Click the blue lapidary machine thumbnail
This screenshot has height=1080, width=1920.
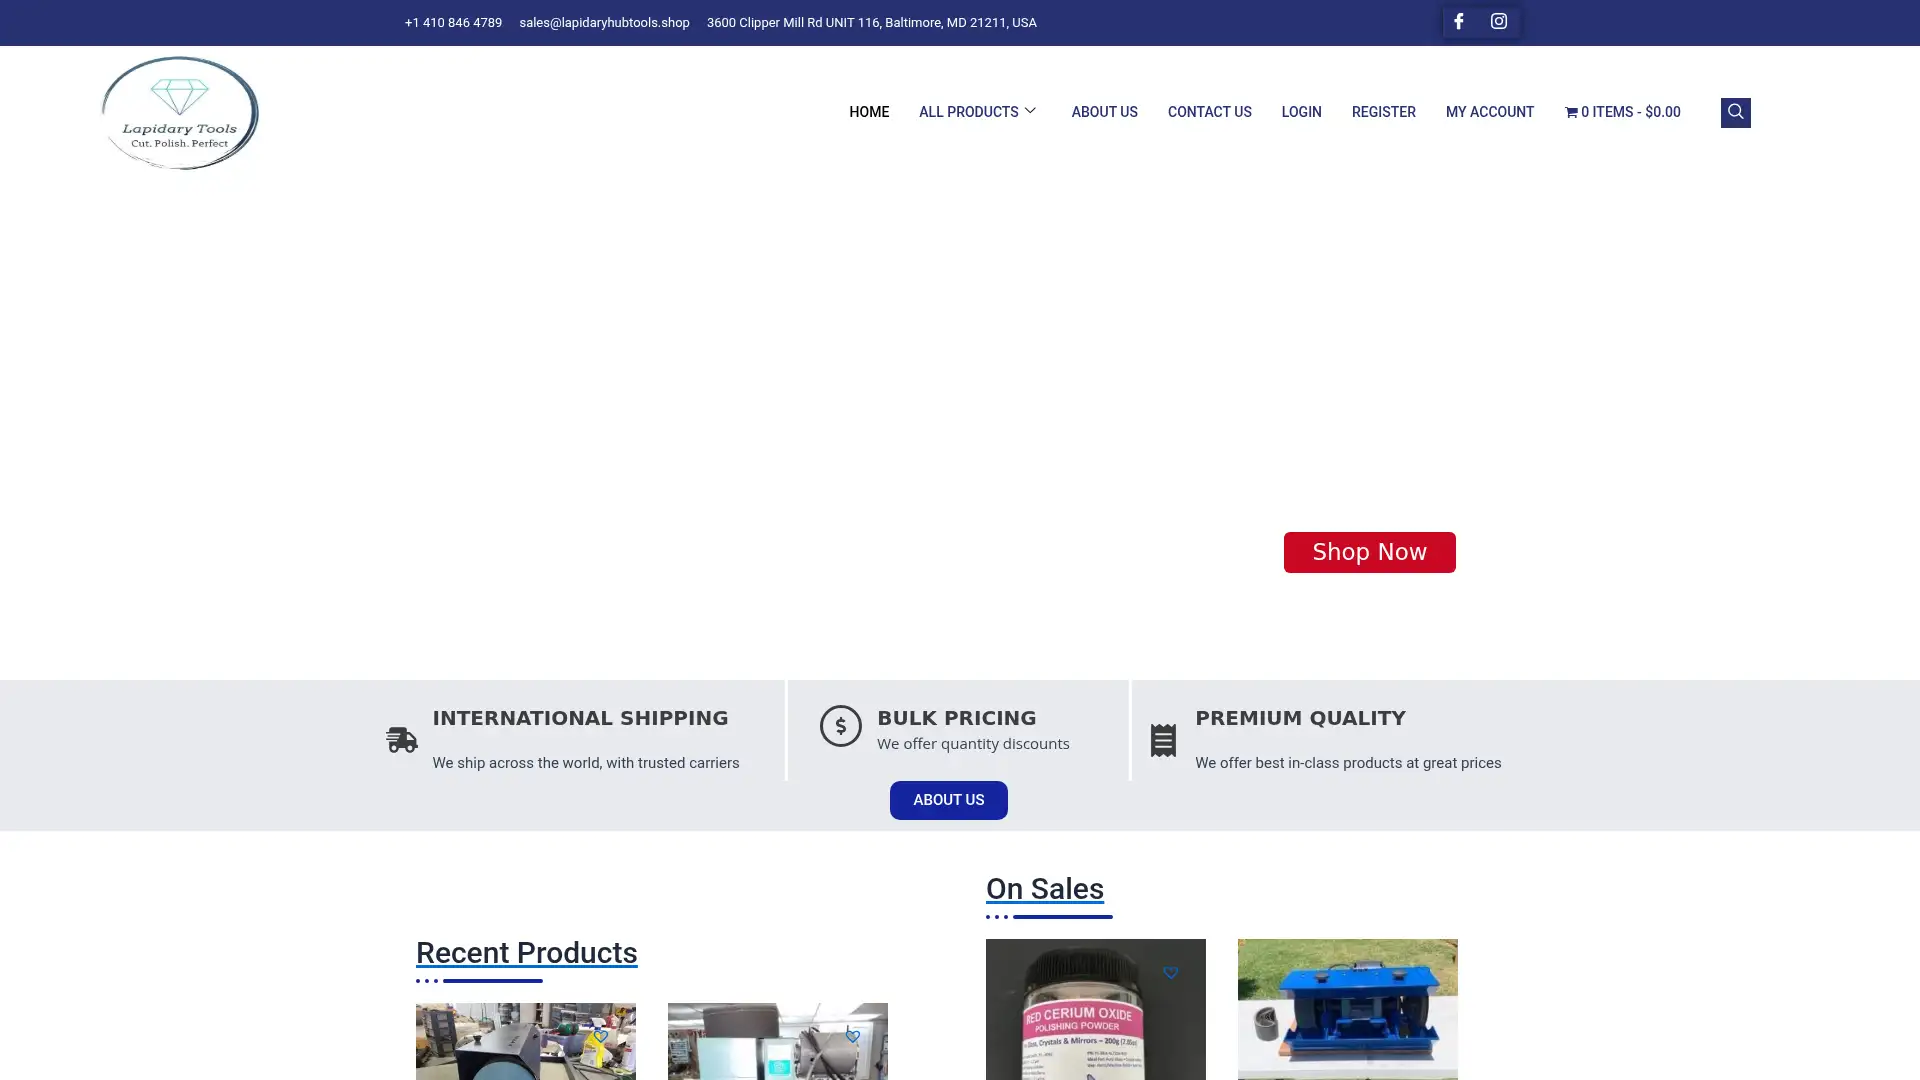click(x=1347, y=1010)
